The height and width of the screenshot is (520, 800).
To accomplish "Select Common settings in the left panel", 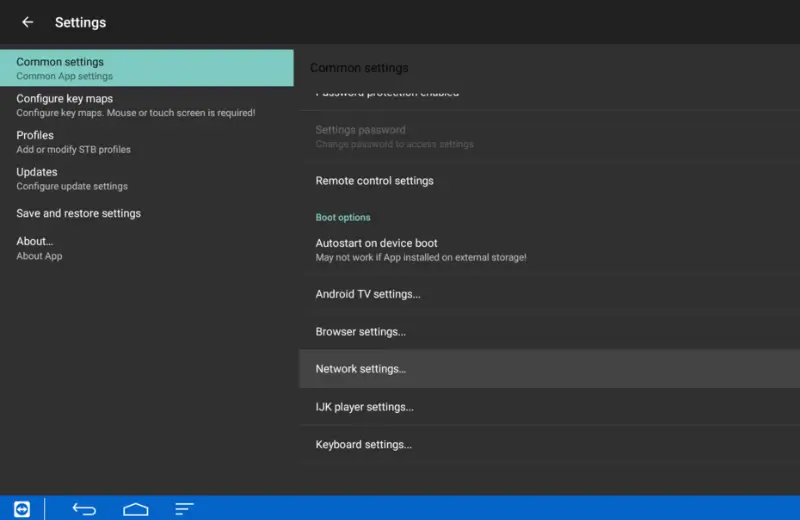I will click(x=146, y=68).
